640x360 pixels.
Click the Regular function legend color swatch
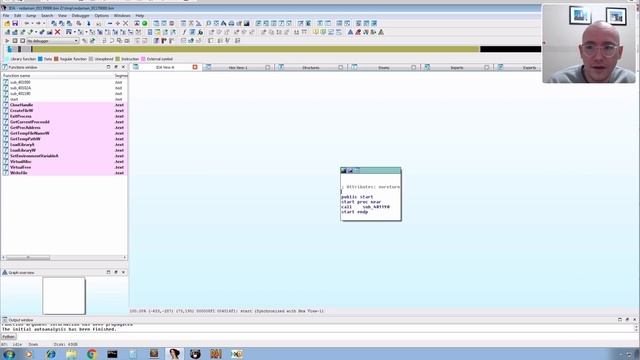(56, 59)
